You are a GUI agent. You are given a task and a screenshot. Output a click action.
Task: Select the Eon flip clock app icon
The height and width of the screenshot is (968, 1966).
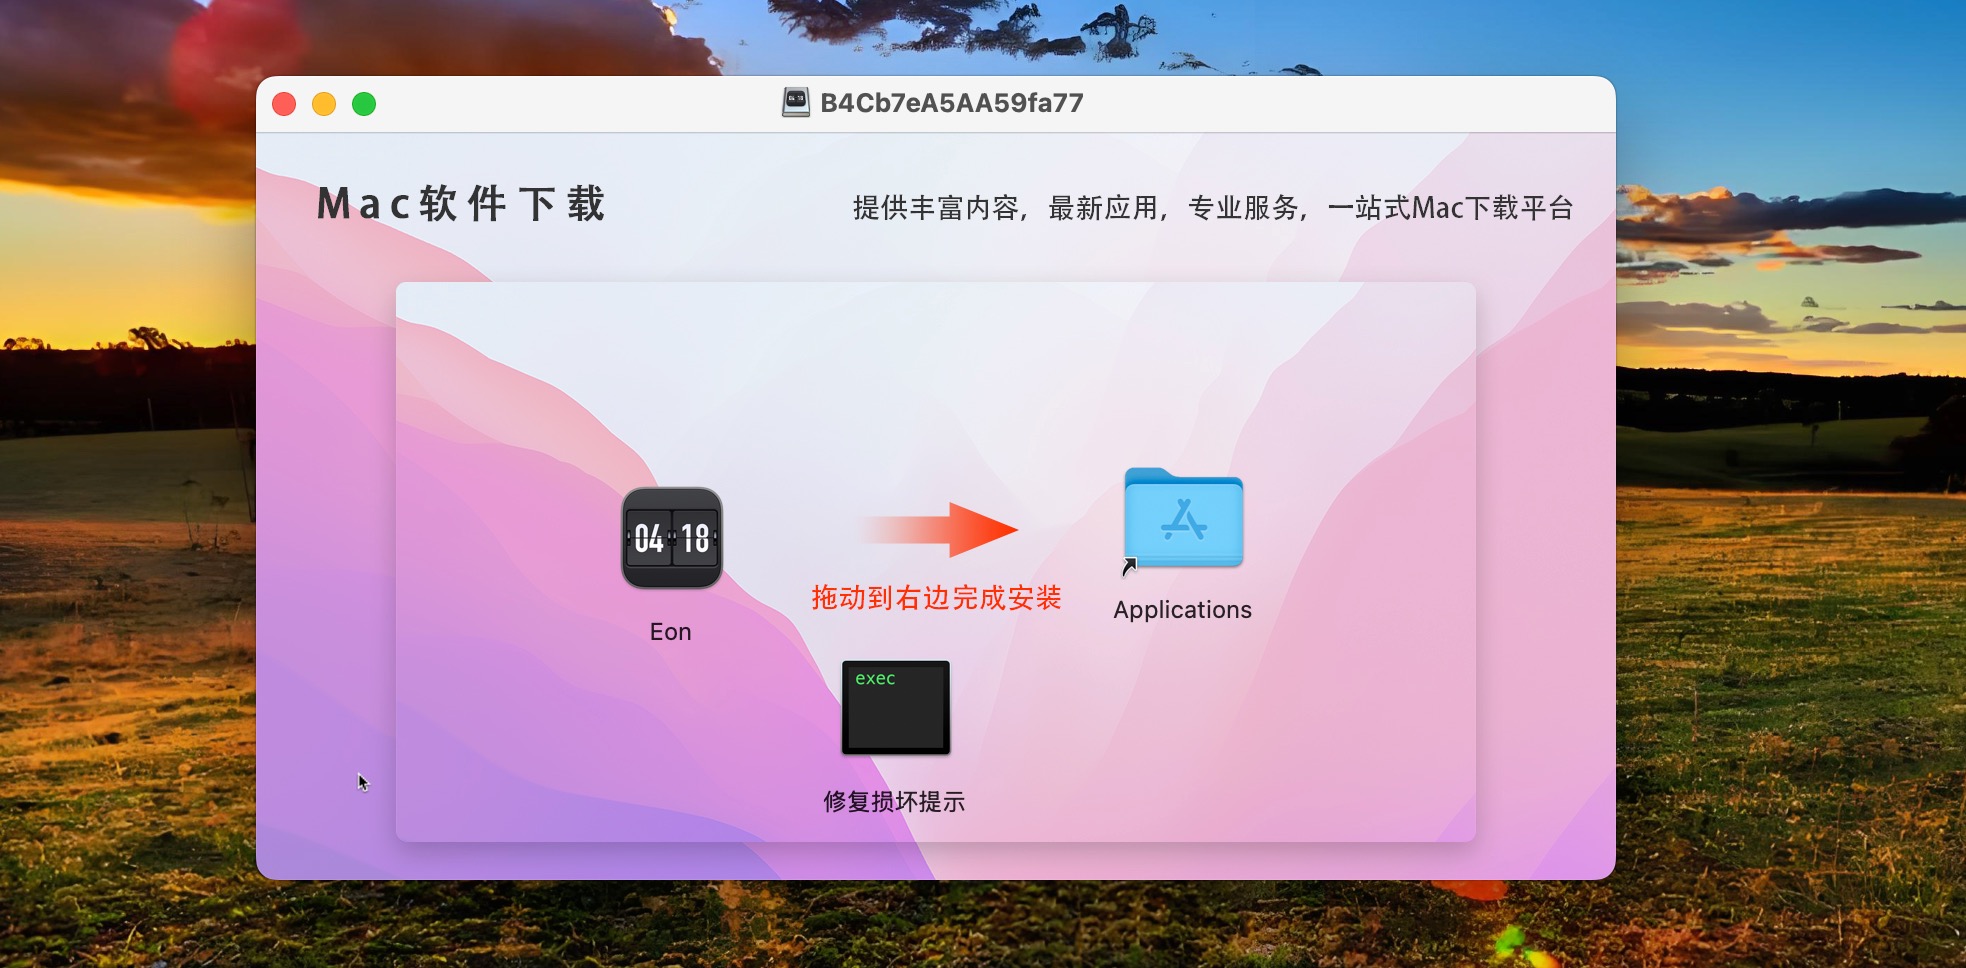coord(672,538)
